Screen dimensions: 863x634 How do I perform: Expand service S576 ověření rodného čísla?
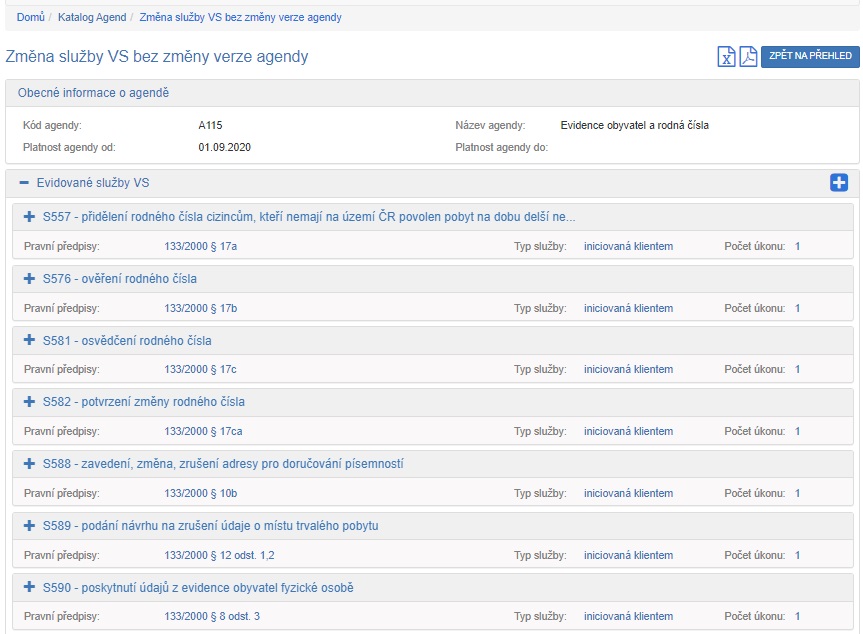pos(29,279)
